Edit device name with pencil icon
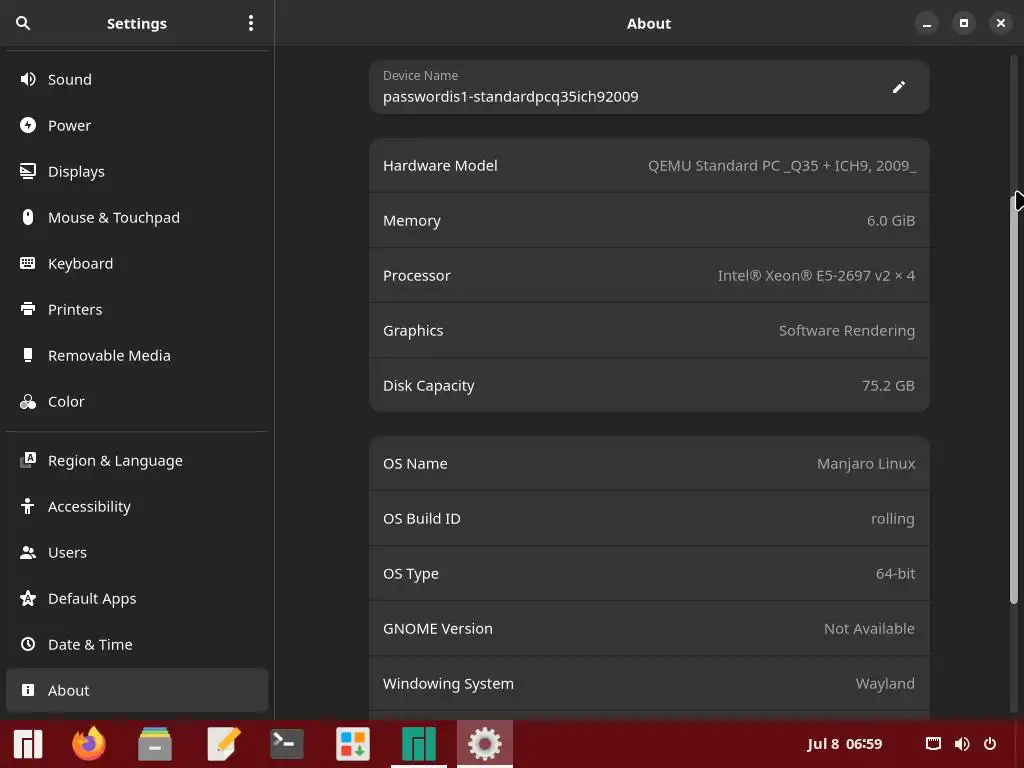 pos(899,87)
